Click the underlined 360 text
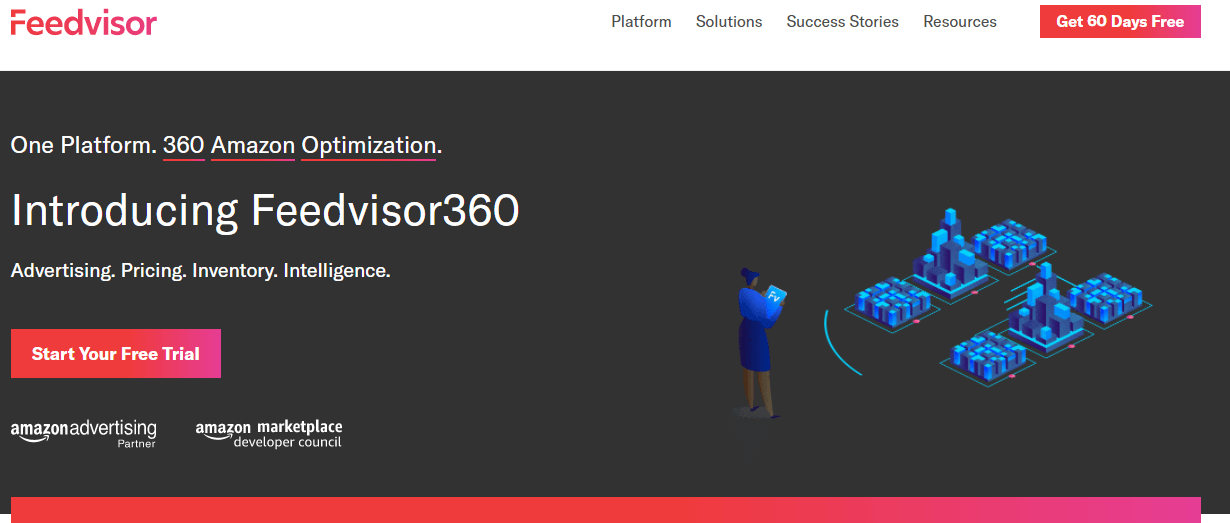1230x523 pixels. tap(184, 146)
